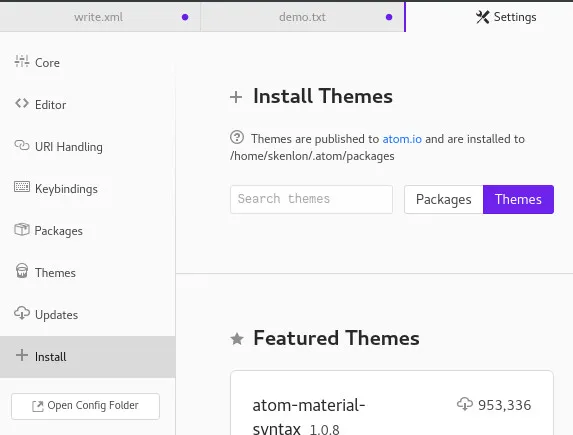Click the /home/skenlon/.atom/packages path text
The height and width of the screenshot is (435, 573).
312,156
